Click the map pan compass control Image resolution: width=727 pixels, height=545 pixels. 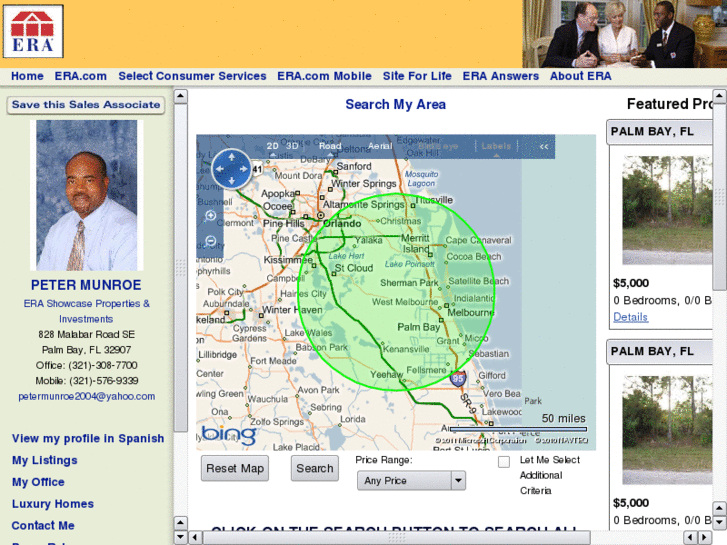(231, 168)
